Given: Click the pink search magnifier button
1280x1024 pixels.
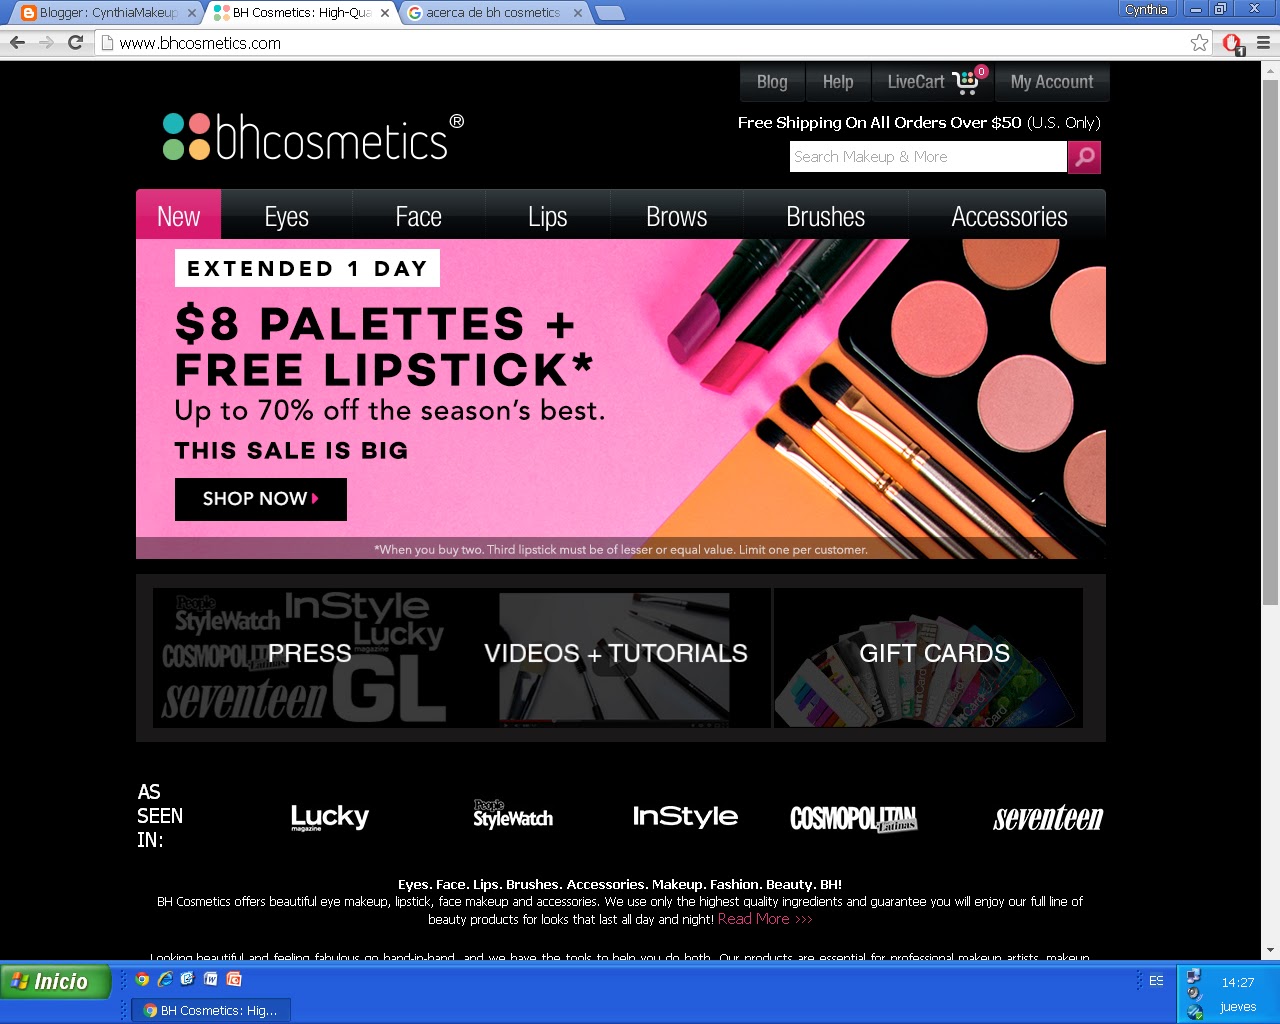Looking at the screenshot, I should (1084, 157).
